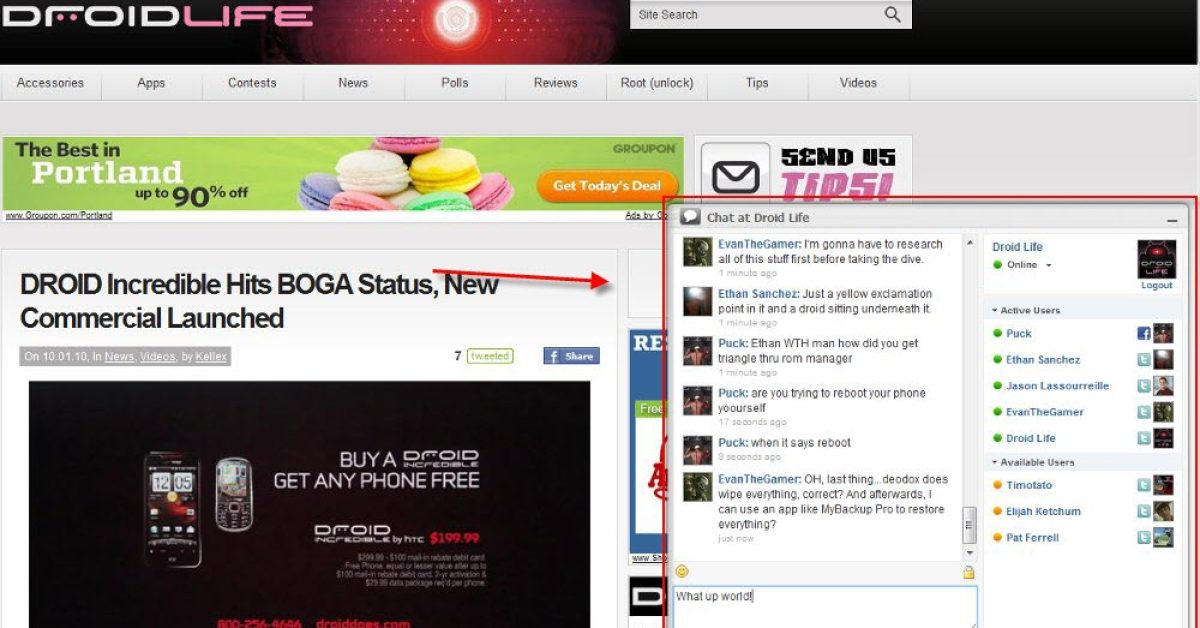The image size is (1200, 628).
Task: Click the Send Us Tips envelope icon
Action: tap(735, 172)
